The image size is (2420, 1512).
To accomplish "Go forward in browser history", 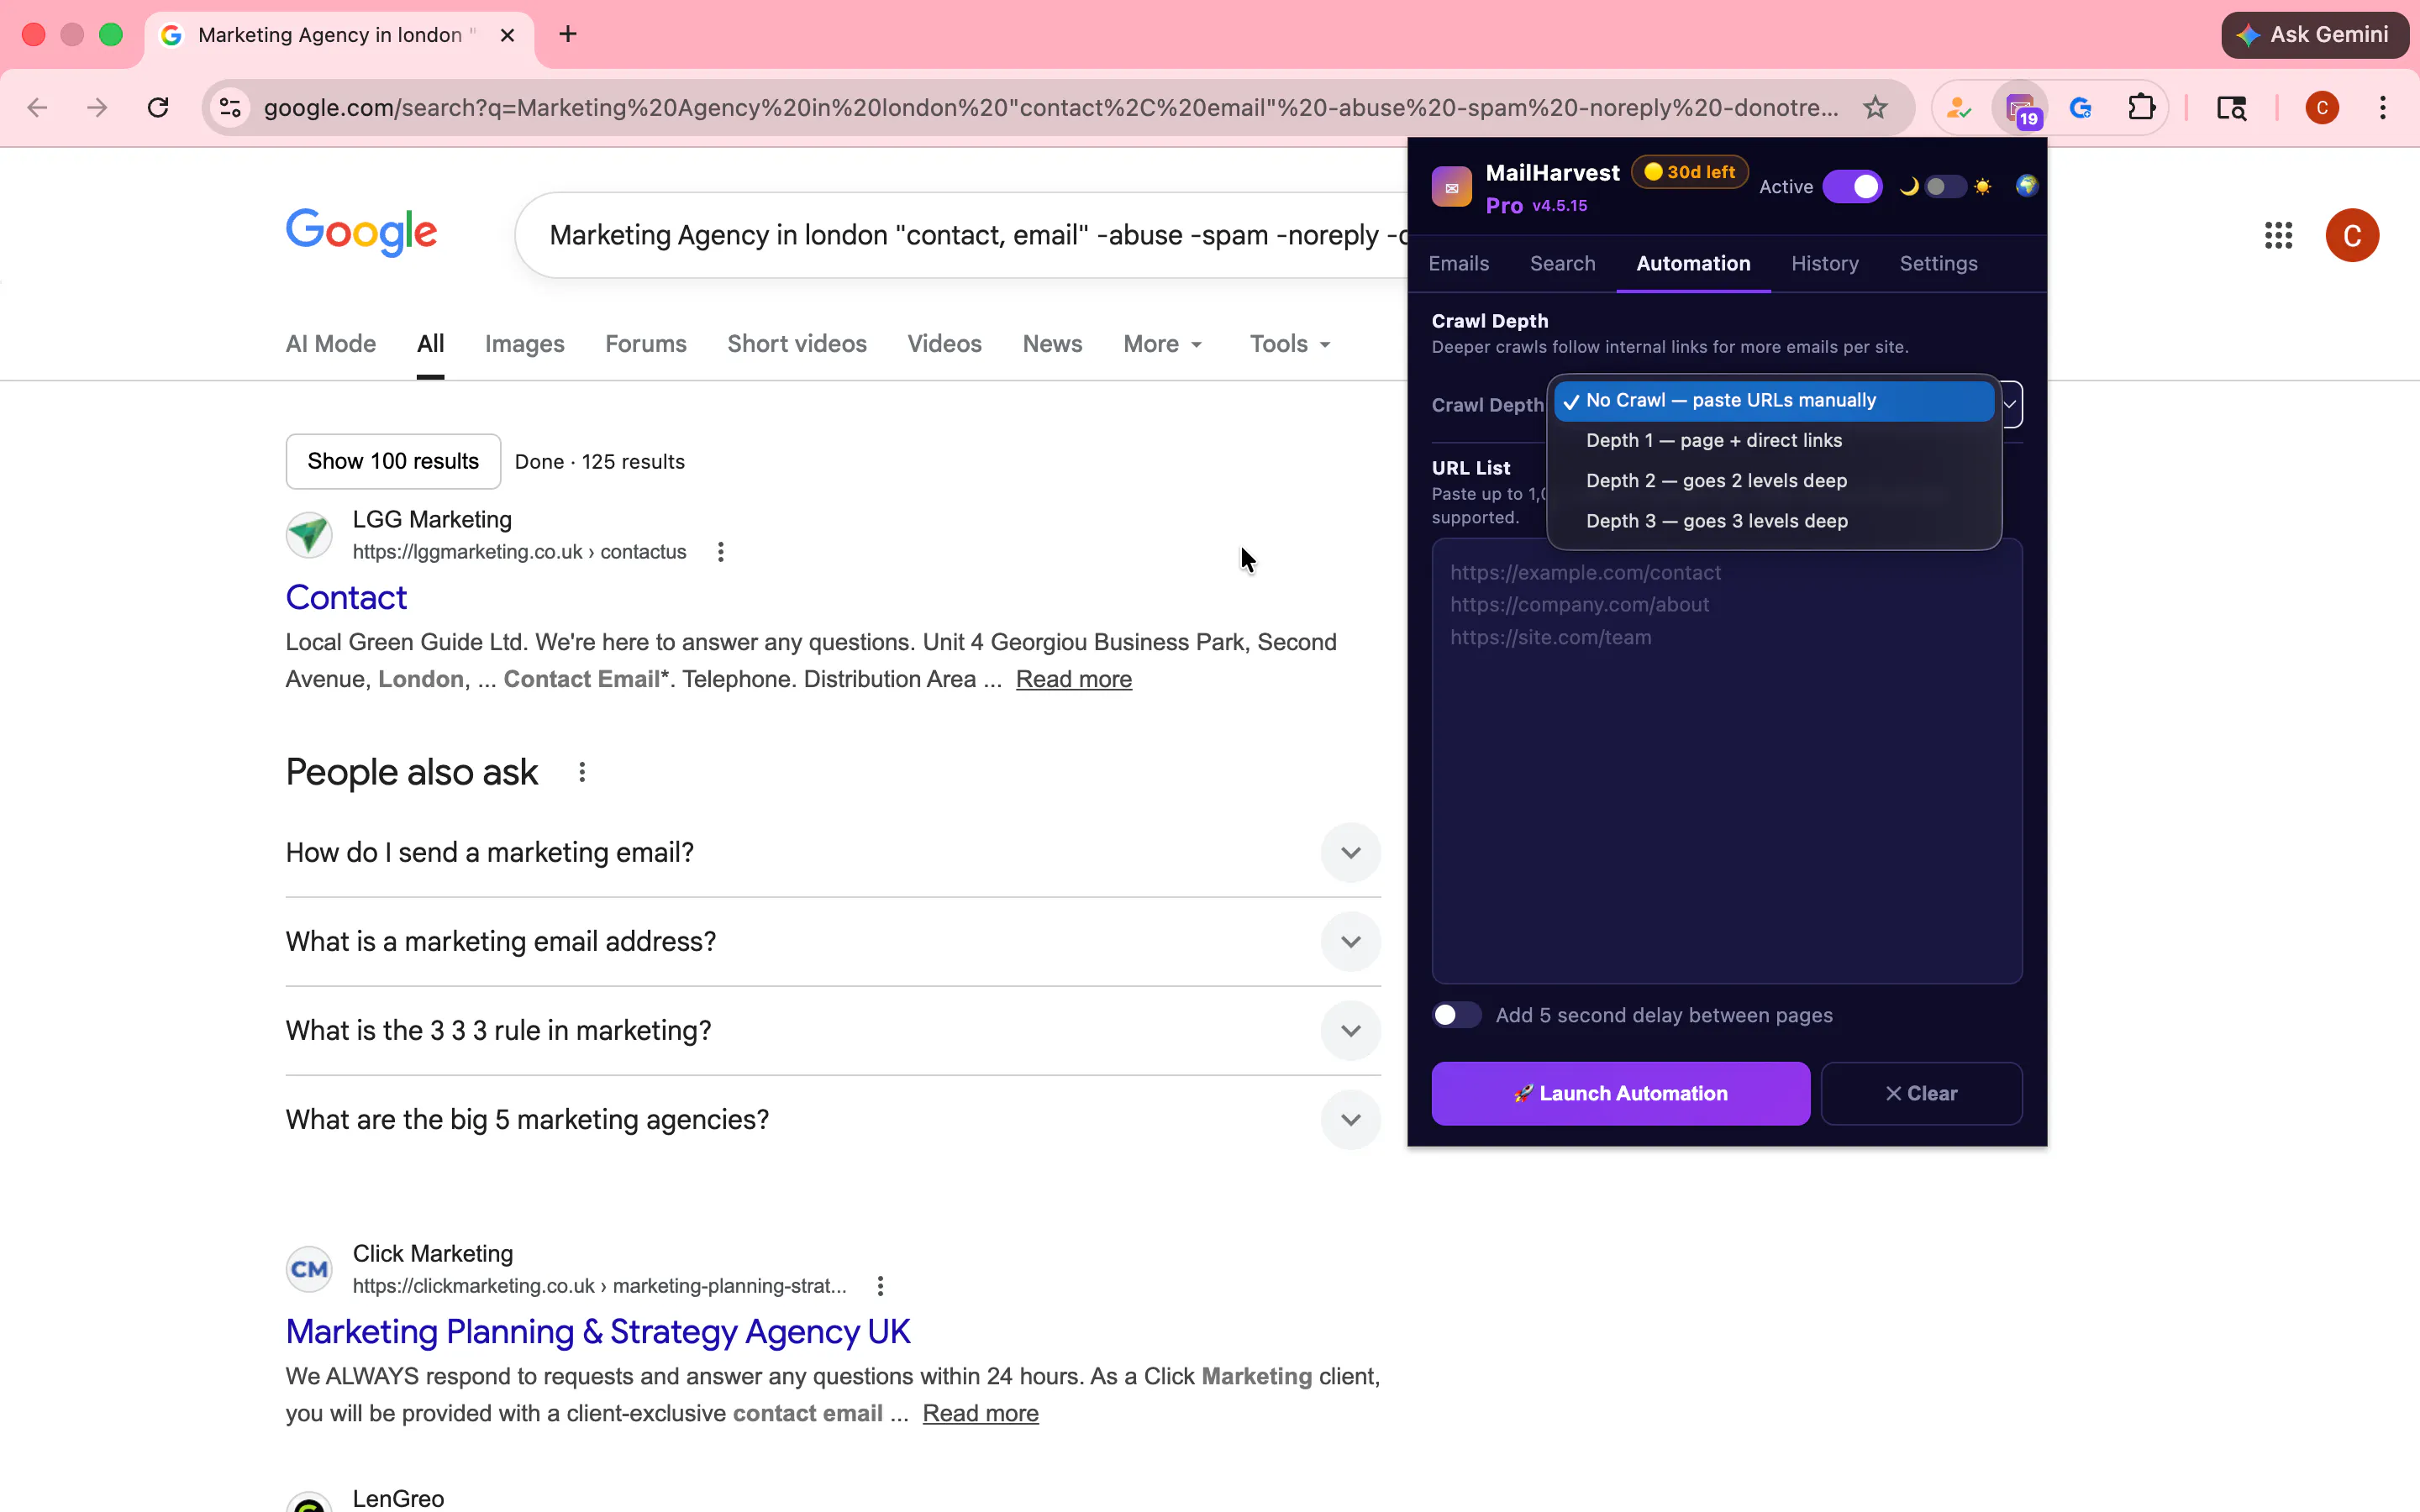I will [97, 108].
